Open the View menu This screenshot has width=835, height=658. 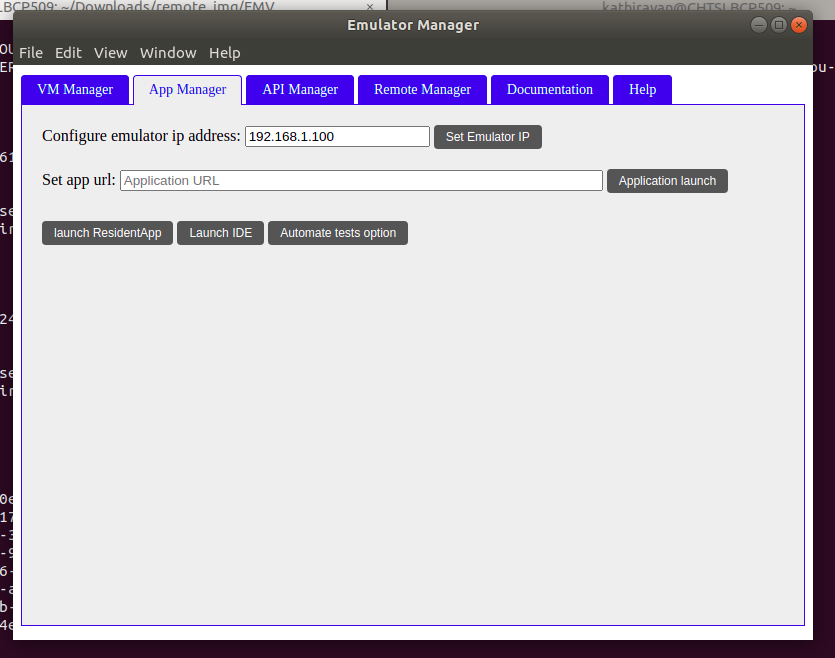[x=110, y=52]
